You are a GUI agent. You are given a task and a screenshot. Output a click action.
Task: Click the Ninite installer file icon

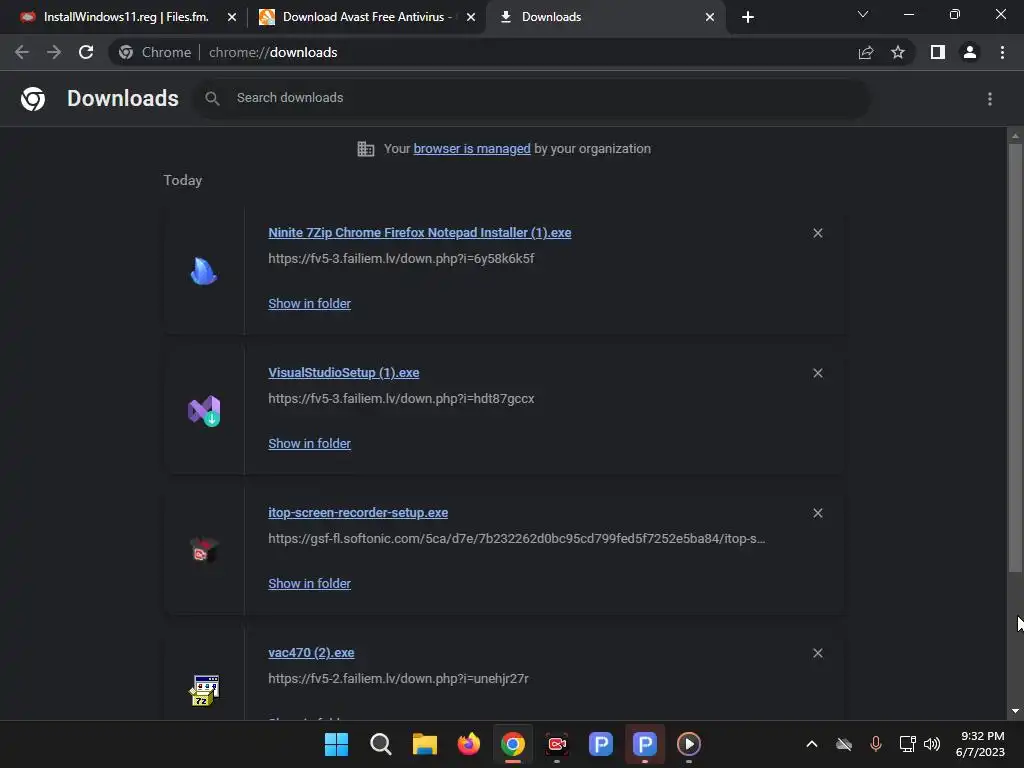point(204,271)
